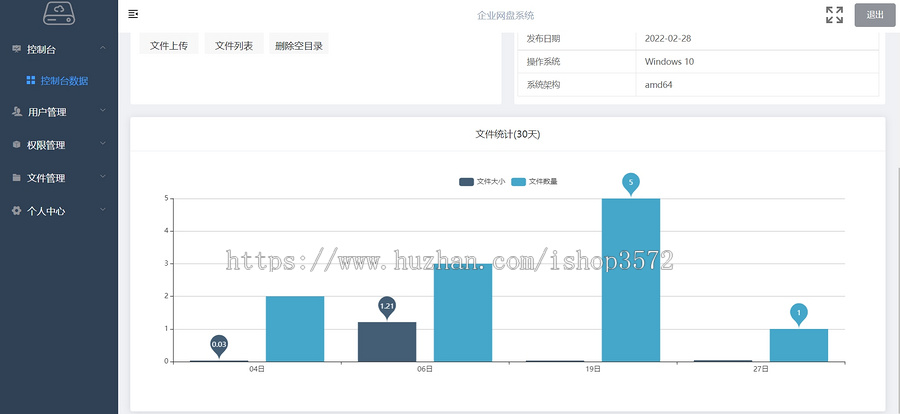Click the cloud drive logo icon

59,13
